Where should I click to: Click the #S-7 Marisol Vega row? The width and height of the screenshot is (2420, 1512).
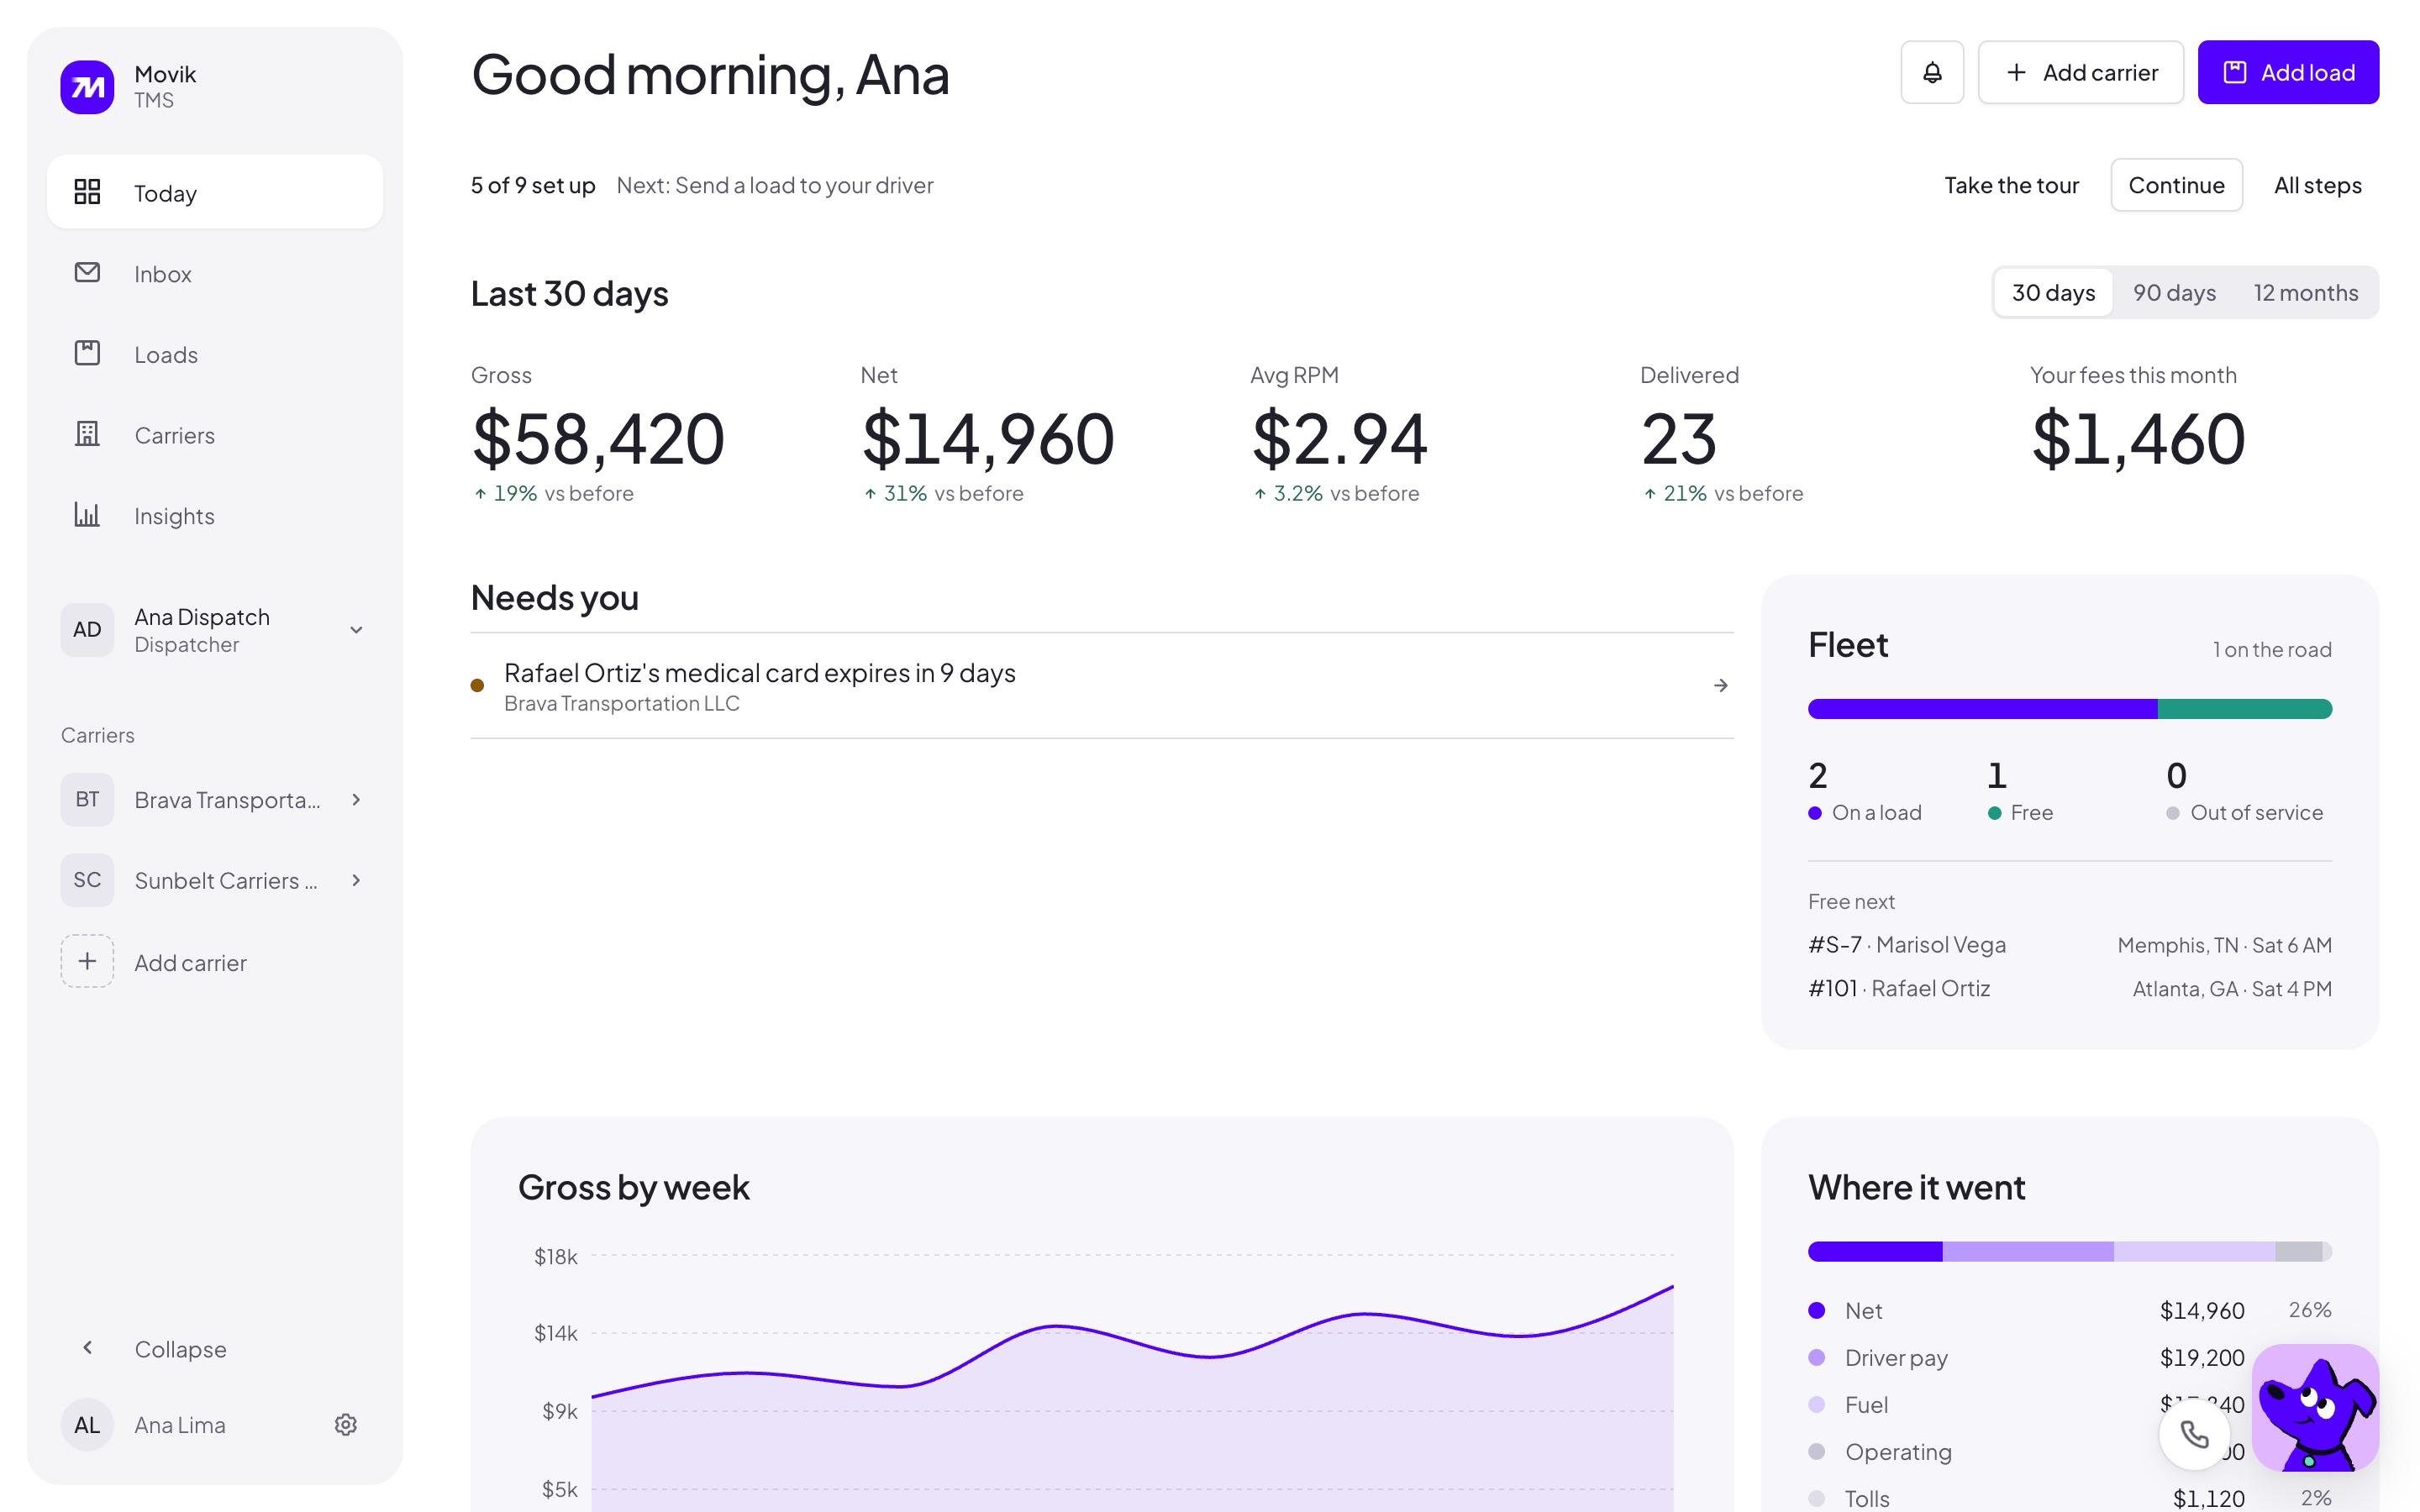coord(2069,945)
